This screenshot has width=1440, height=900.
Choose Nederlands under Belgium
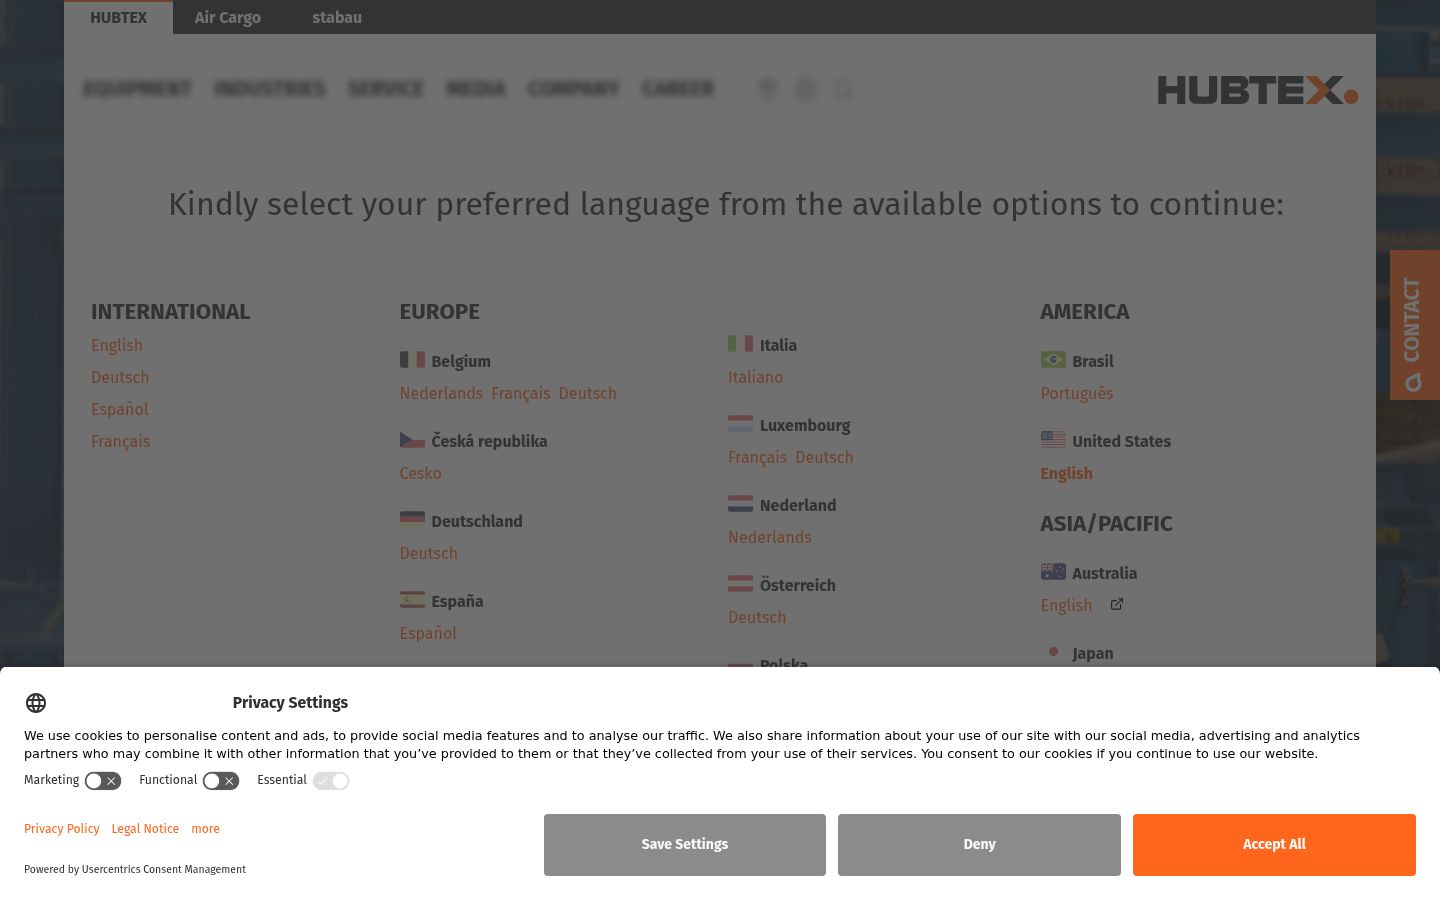[441, 393]
